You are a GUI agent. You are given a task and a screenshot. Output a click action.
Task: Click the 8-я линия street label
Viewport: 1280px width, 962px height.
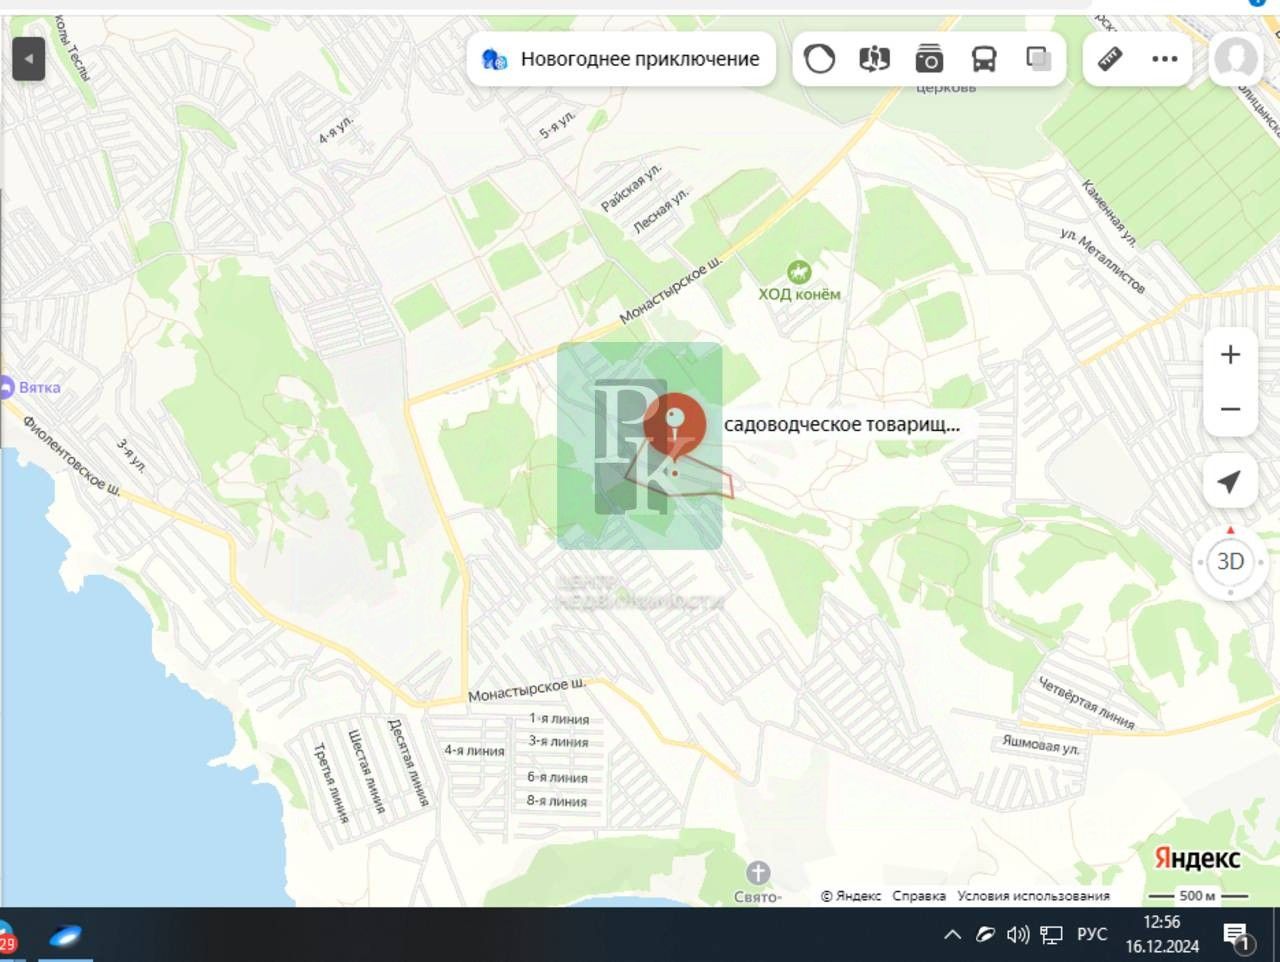point(557,801)
